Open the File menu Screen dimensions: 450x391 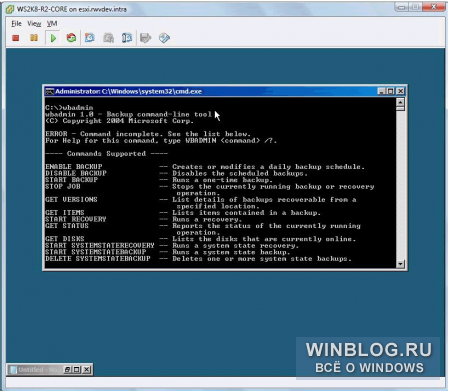click(x=16, y=24)
